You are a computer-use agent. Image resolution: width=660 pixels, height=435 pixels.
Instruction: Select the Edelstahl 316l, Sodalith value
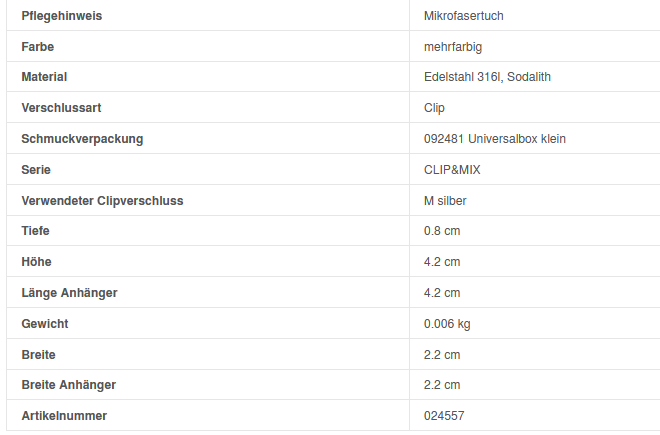(x=487, y=77)
